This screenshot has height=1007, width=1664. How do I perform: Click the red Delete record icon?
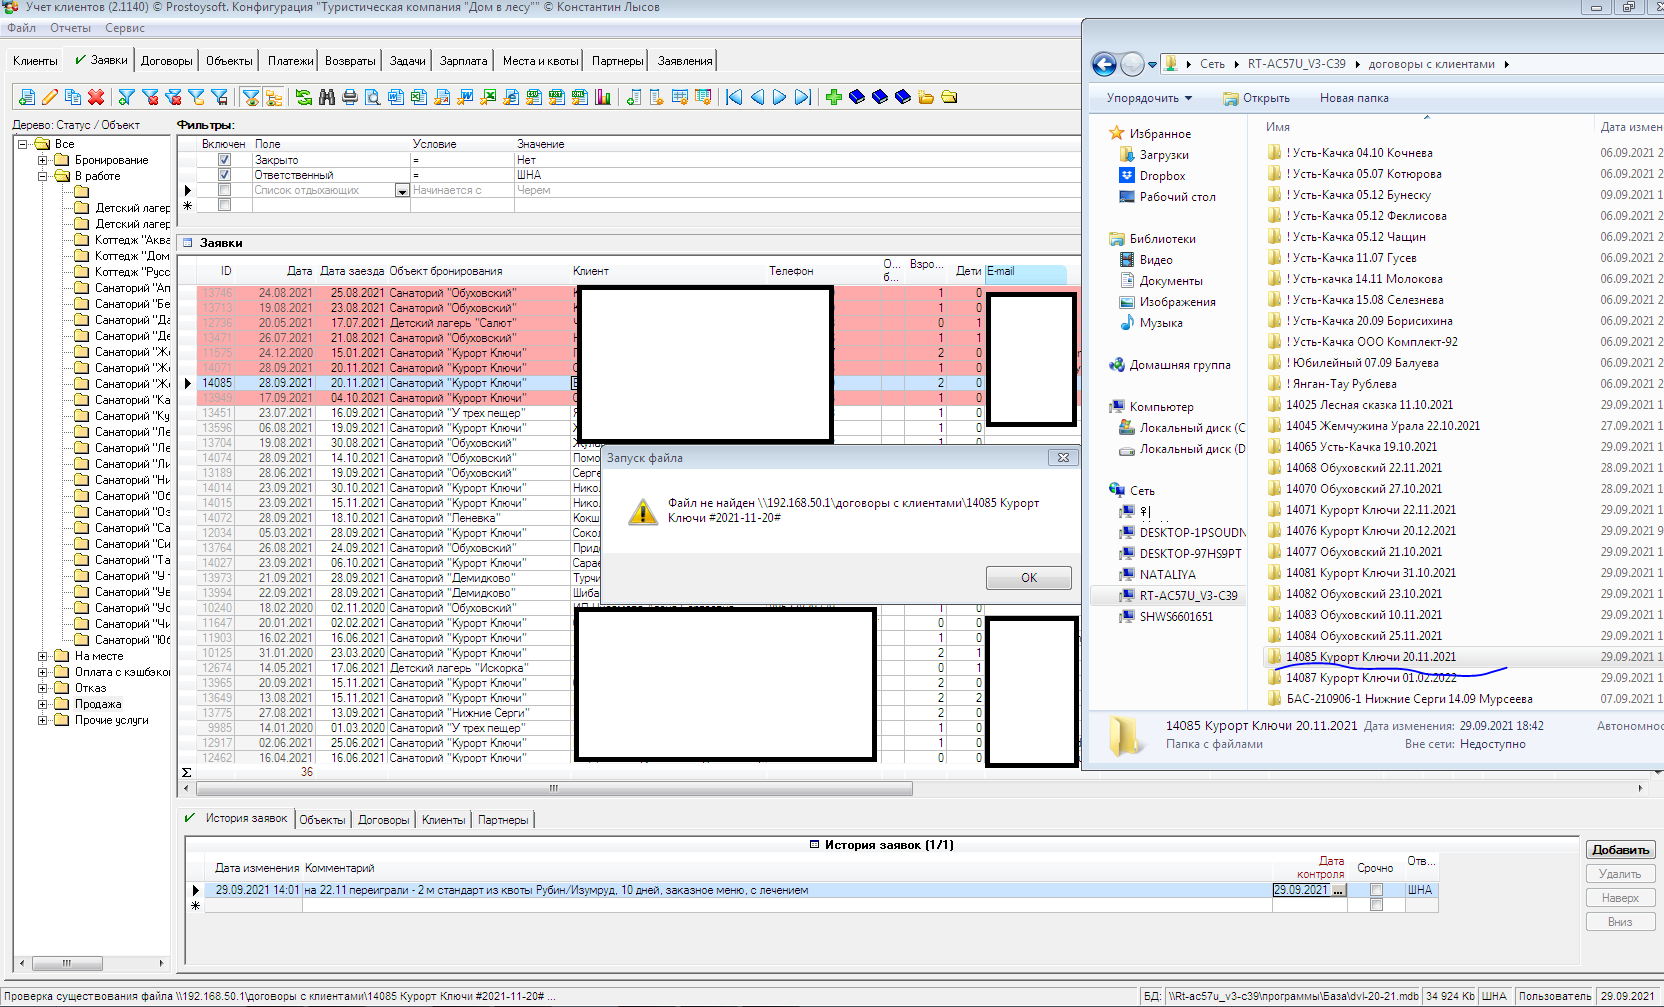click(x=96, y=97)
